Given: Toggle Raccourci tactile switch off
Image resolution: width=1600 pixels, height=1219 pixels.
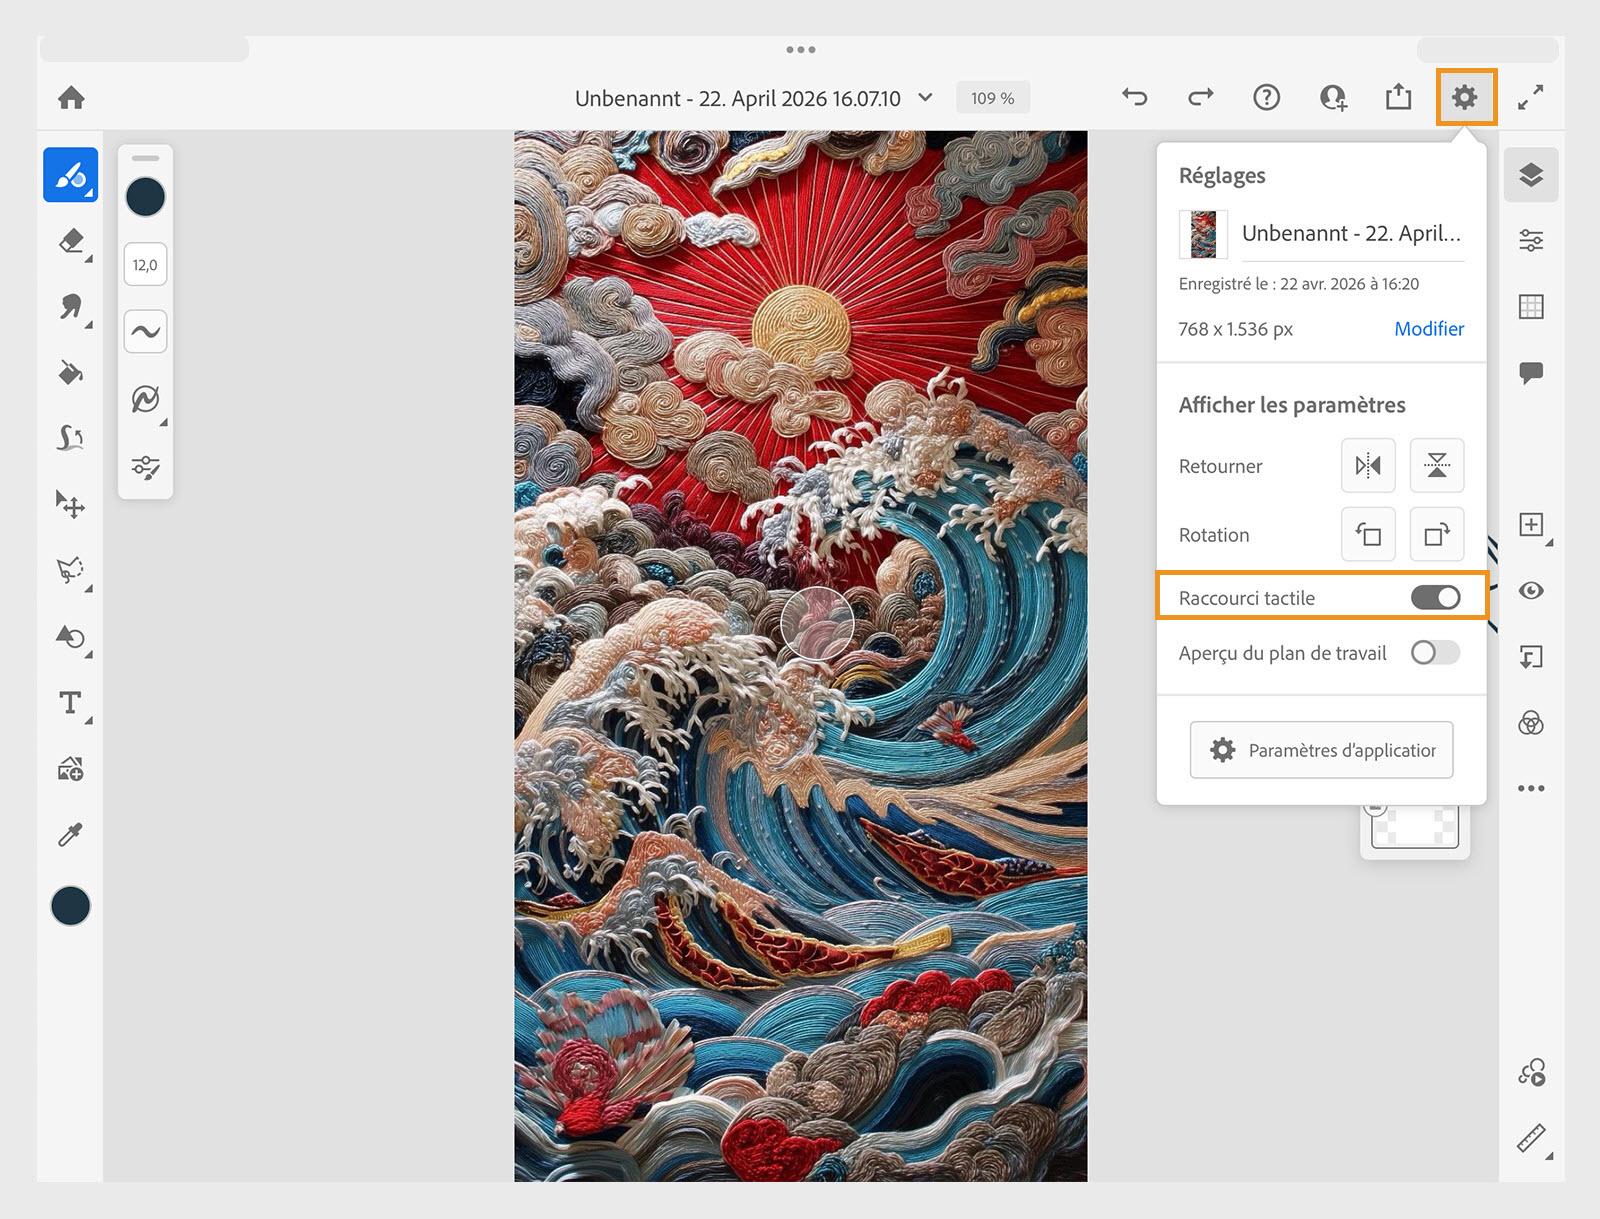Looking at the screenshot, I should click(1435, 597).
